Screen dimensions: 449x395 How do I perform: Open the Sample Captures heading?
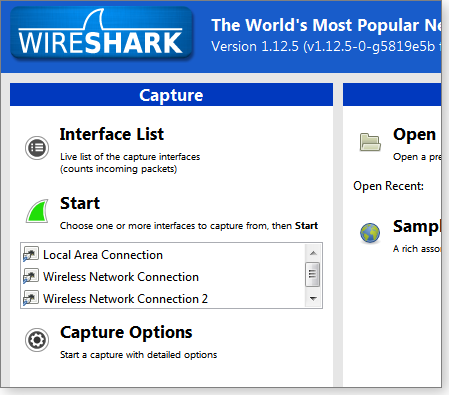point(417,227)
